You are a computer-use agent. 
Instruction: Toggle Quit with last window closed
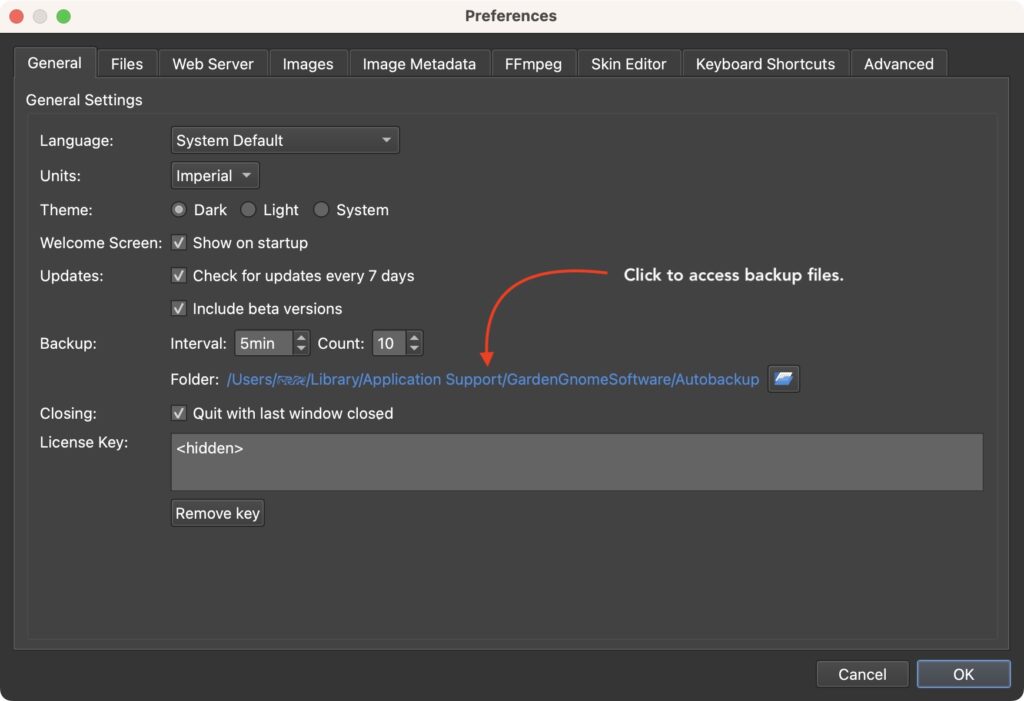pyautogui.click(x=178, y=413)
